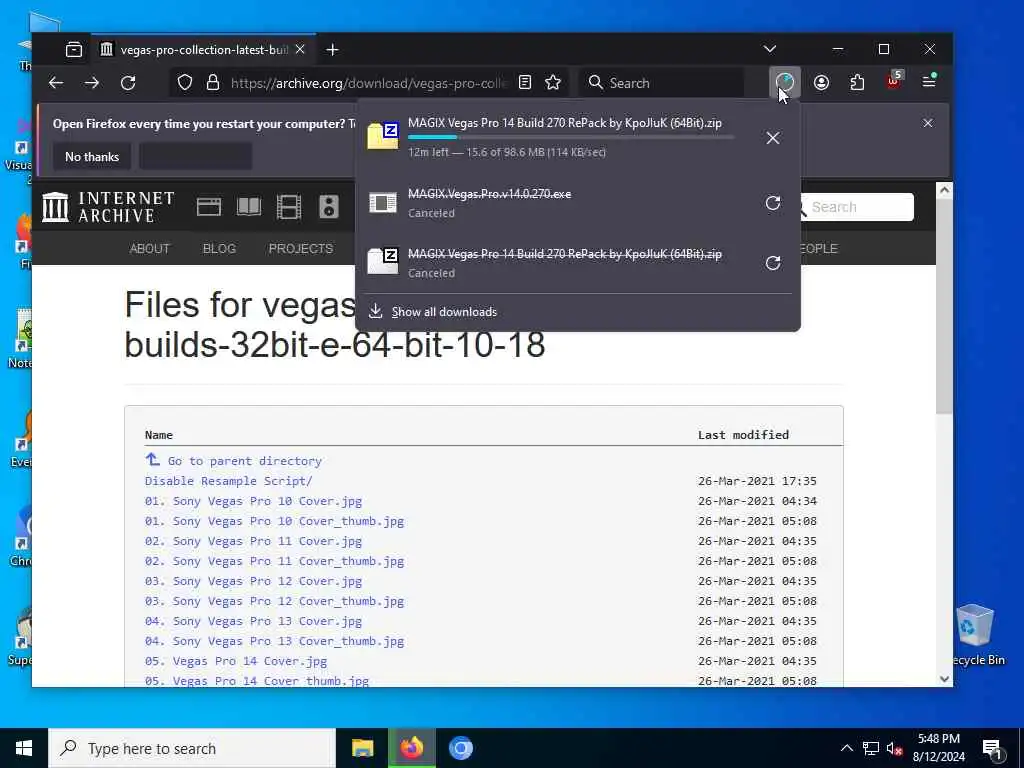
Task: Retry the canceled MAGIX Vegas Pro zip download
Action: click(x=773, y=263)
